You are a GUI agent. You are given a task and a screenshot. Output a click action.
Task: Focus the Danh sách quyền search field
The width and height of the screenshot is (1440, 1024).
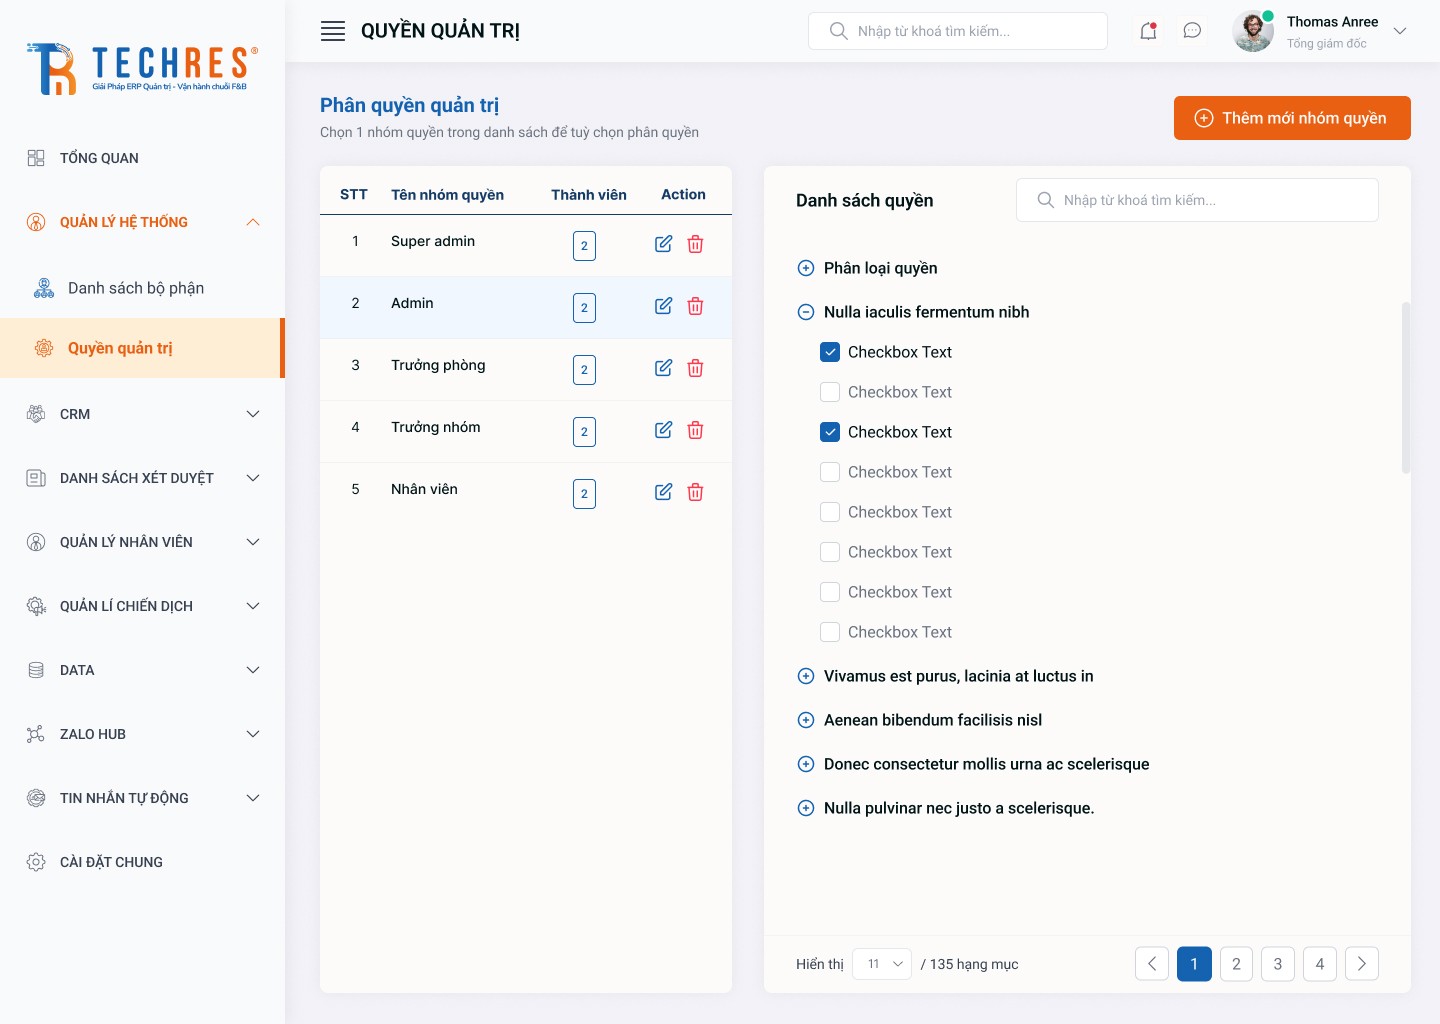1197,200
